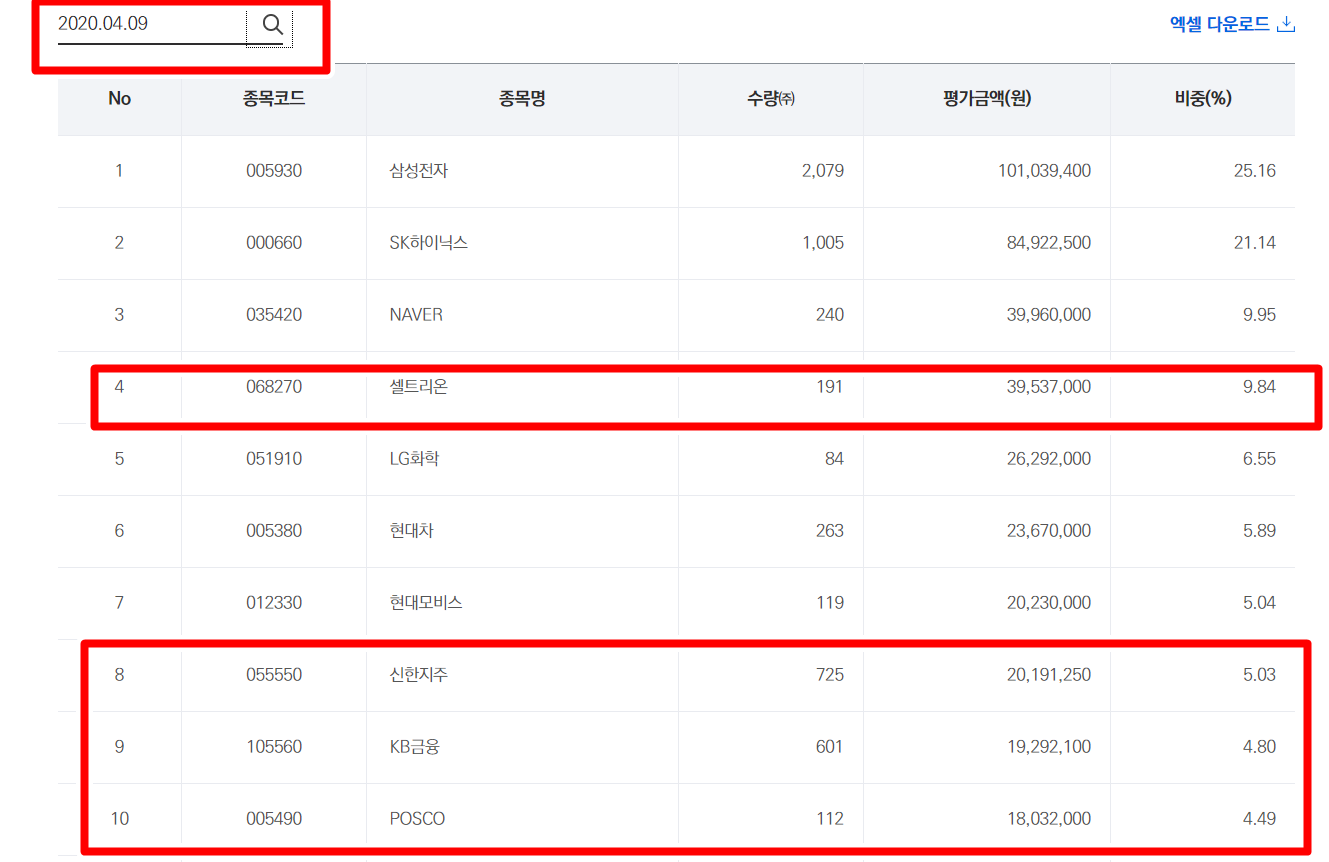The height and width of the screenshot is (862, 1329).
Task: Click weight value 21.14
Action: click(1255, 243)
